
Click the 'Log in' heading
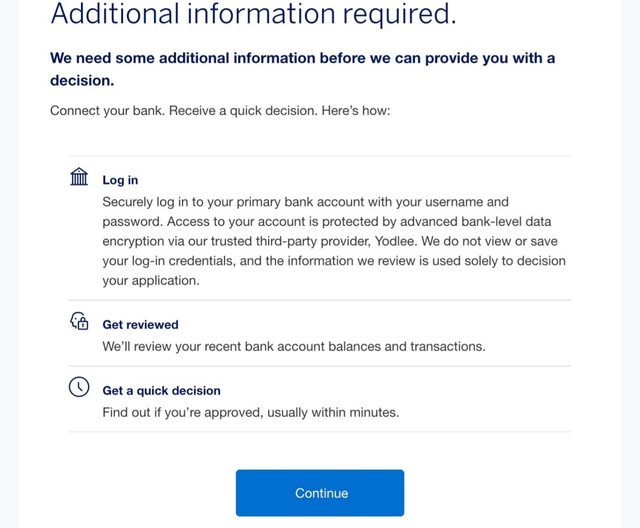[120, 180]
